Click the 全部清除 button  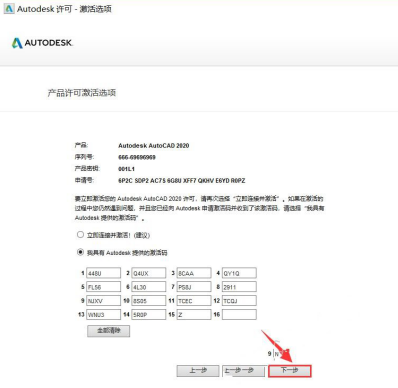109,331
